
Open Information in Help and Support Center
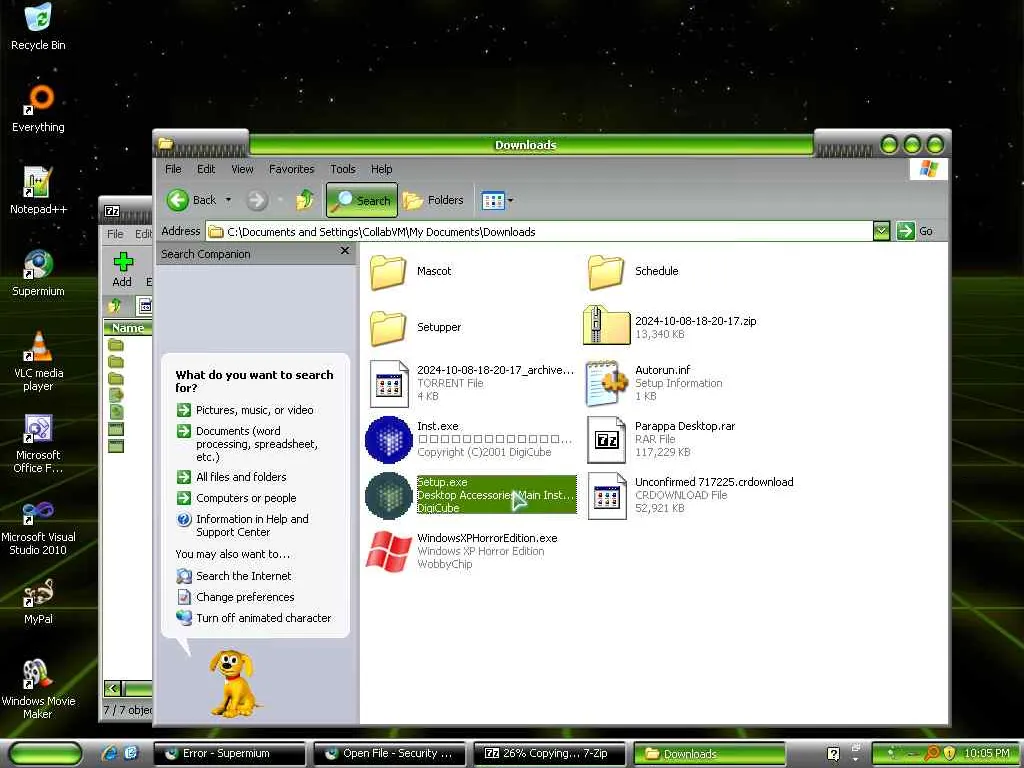(243, 526)
